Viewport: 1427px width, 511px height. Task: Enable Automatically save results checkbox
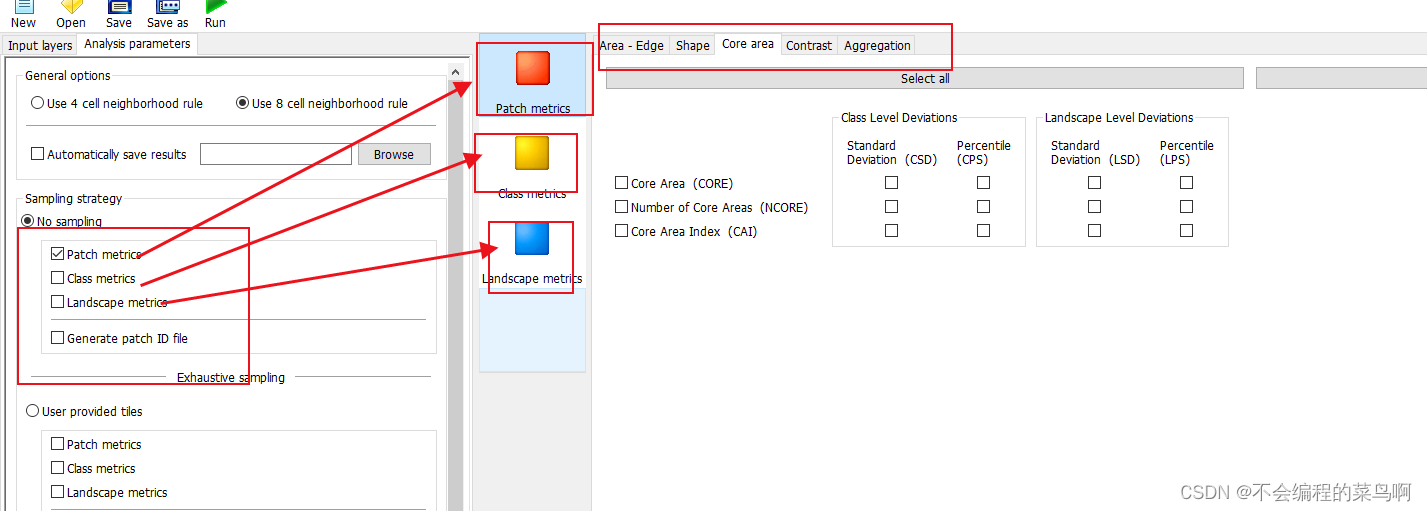tap(38, 154)
